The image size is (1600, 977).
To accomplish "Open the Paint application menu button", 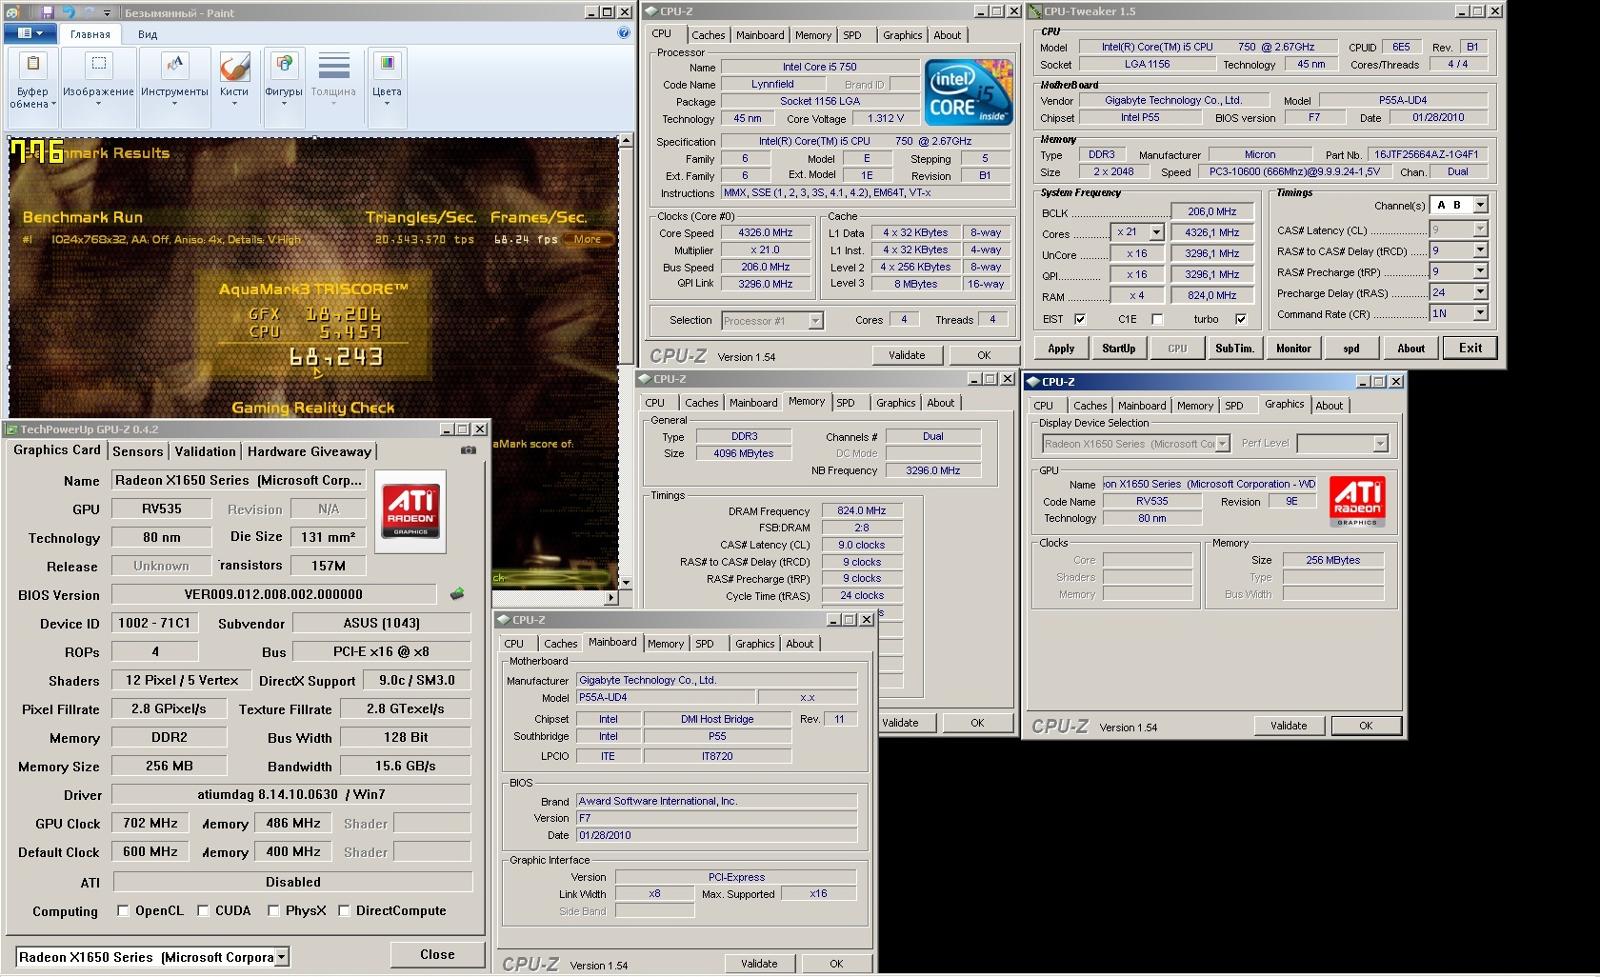I will 30,33.
